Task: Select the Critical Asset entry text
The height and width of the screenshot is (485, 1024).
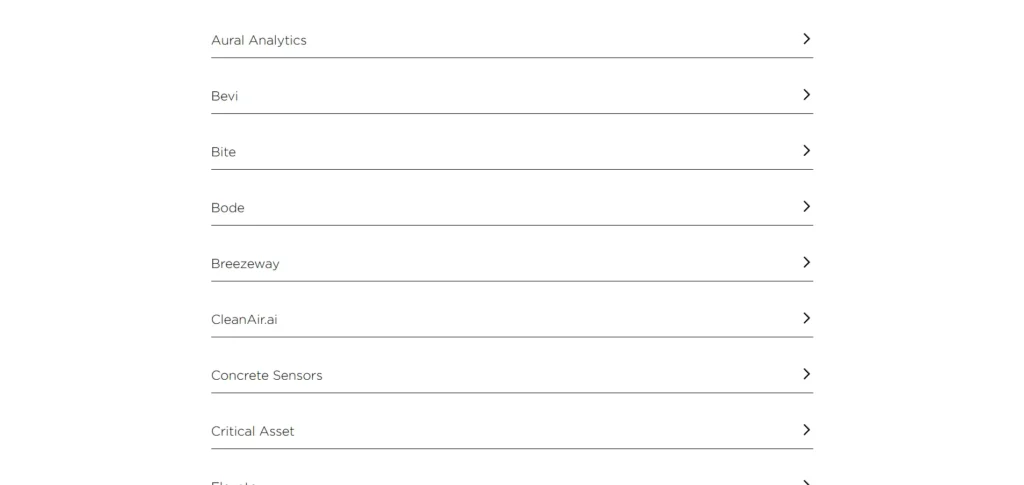Action: (253, 431)
